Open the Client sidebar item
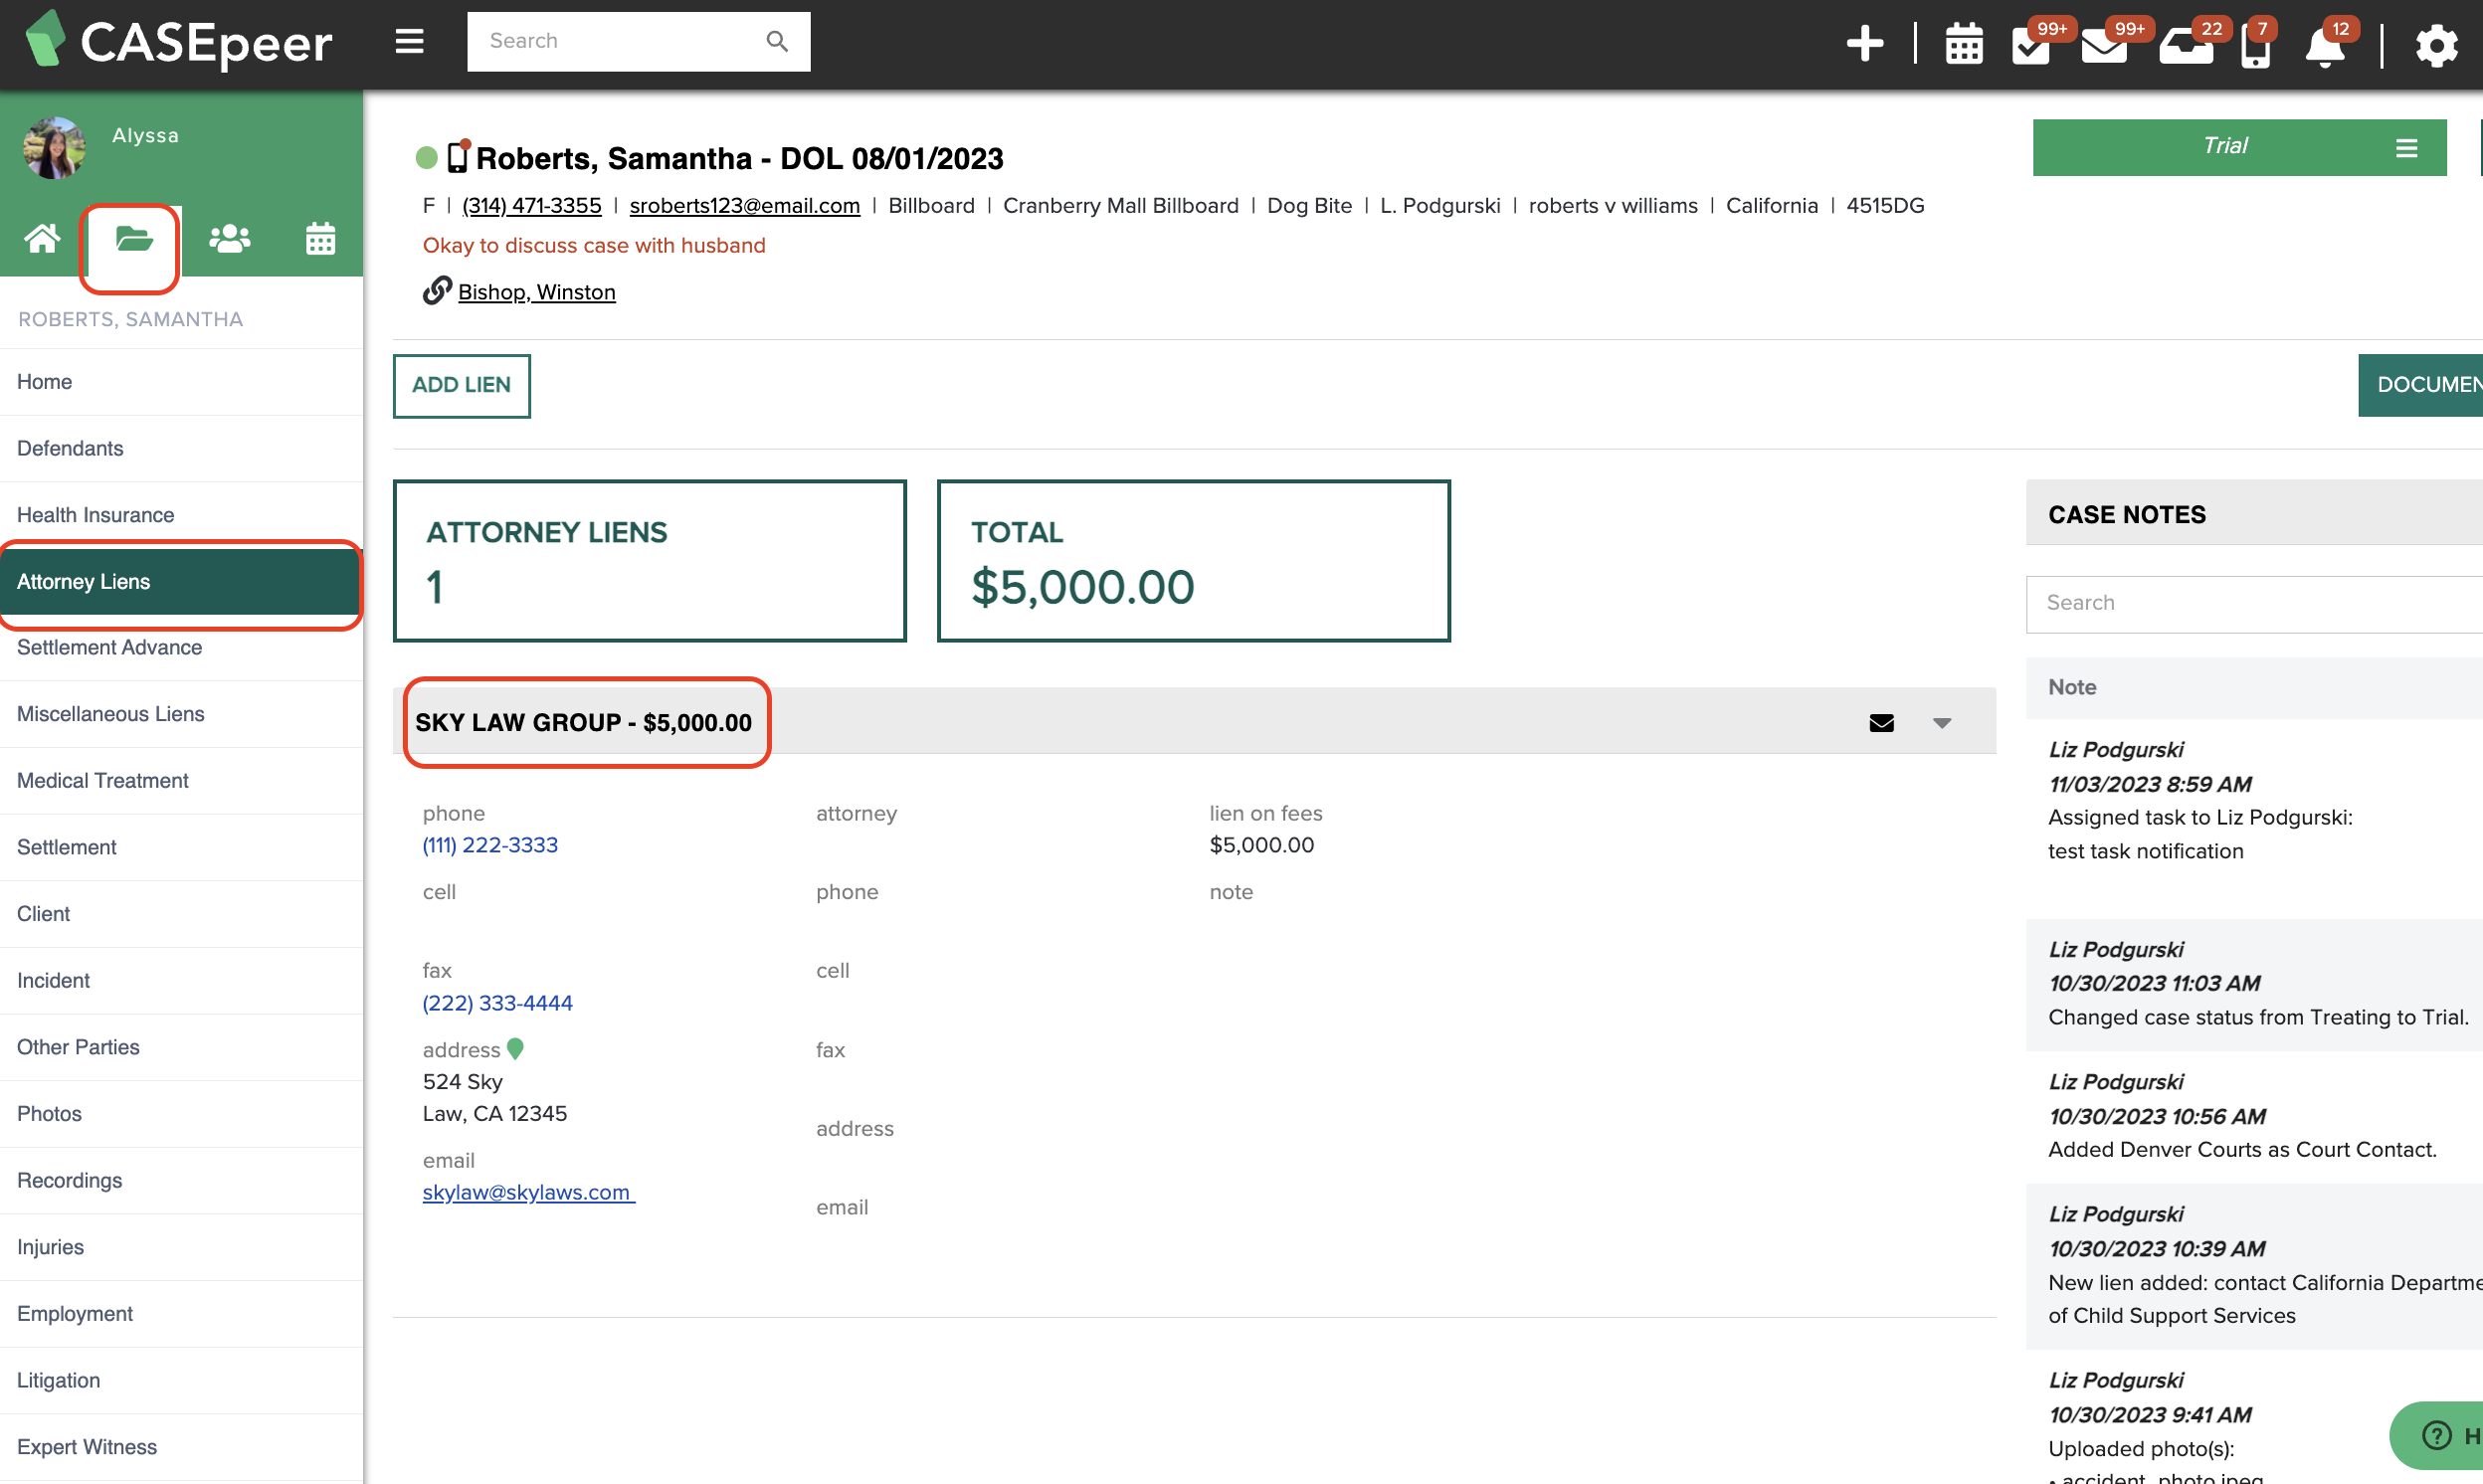 tap(181, 914)
